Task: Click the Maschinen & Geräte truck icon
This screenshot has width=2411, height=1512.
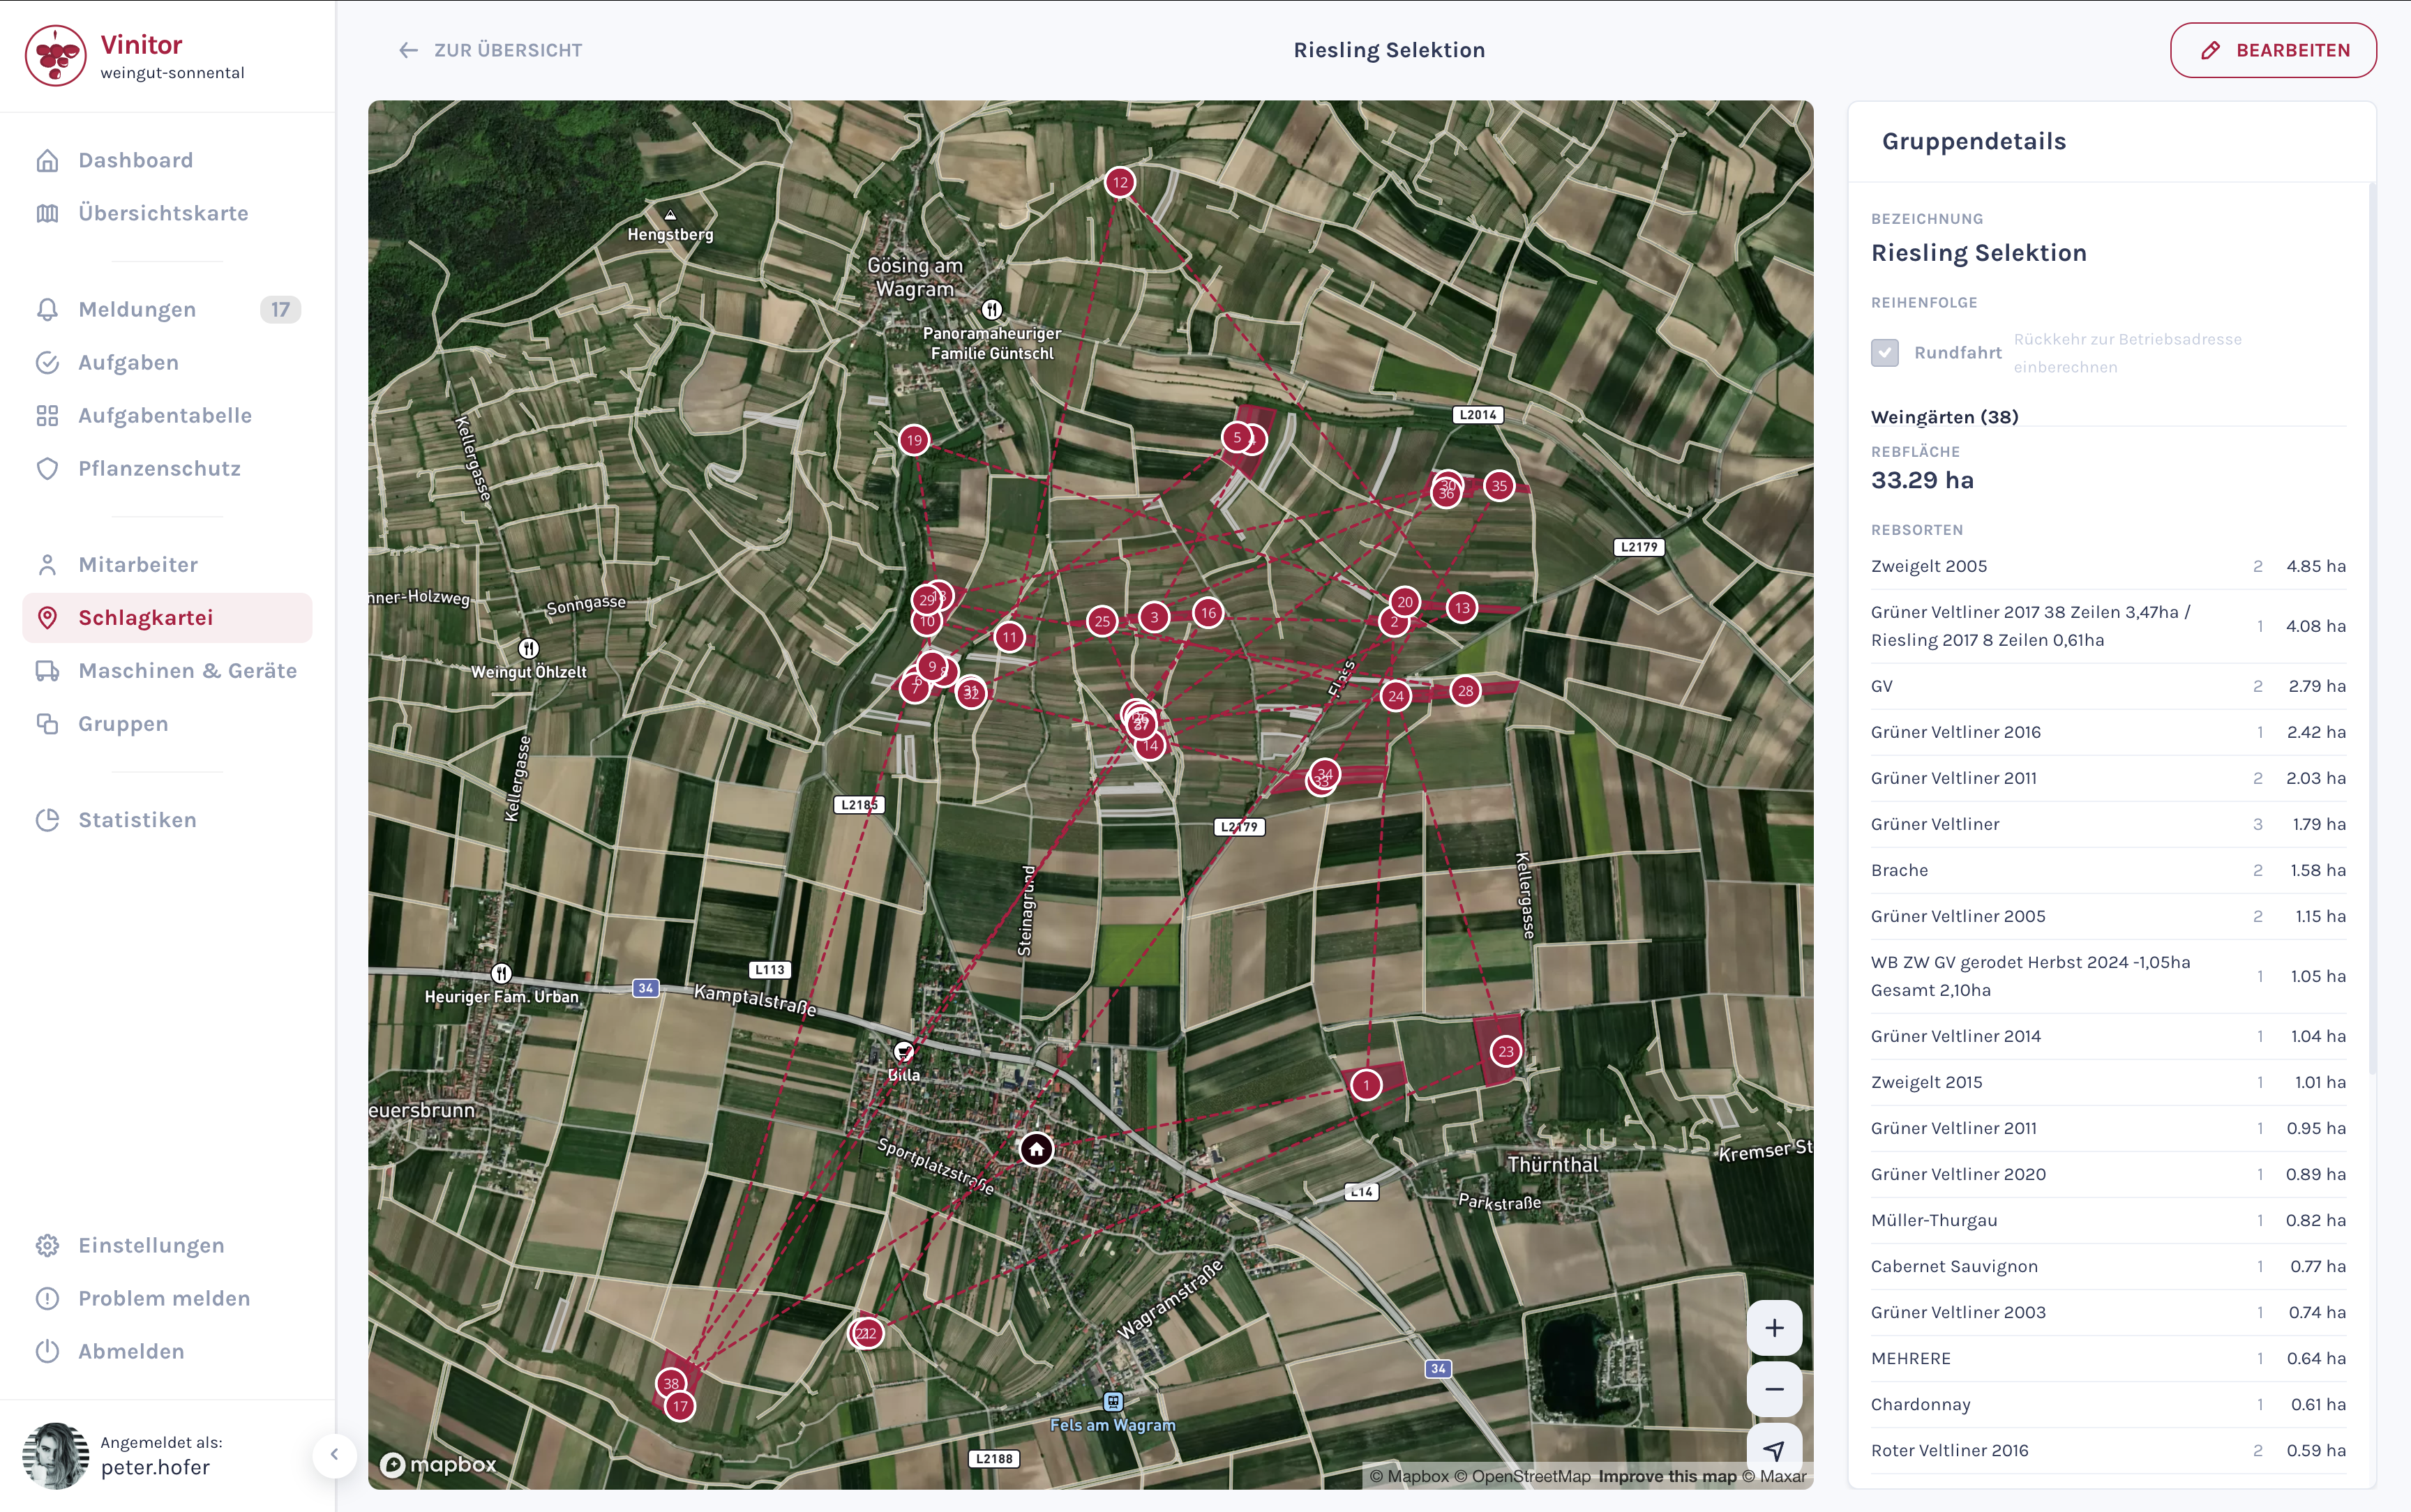Action: 47,671
